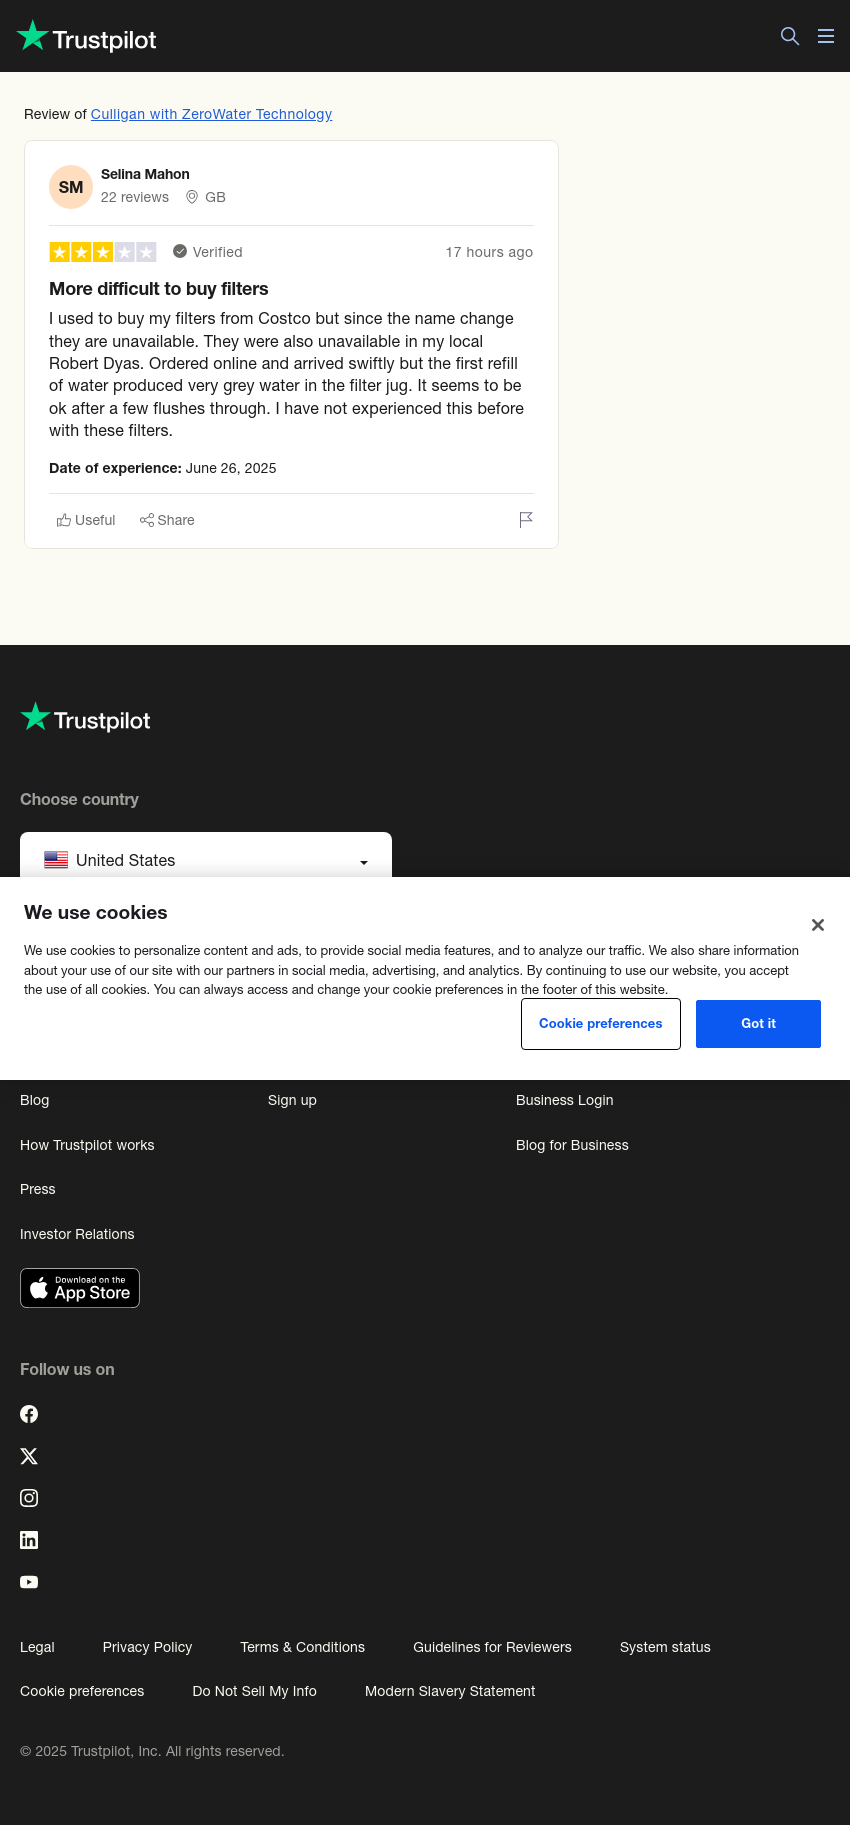Screen dimensions: 850x1825
Task: Open the Press footer link
Action: click(38, 1189)
